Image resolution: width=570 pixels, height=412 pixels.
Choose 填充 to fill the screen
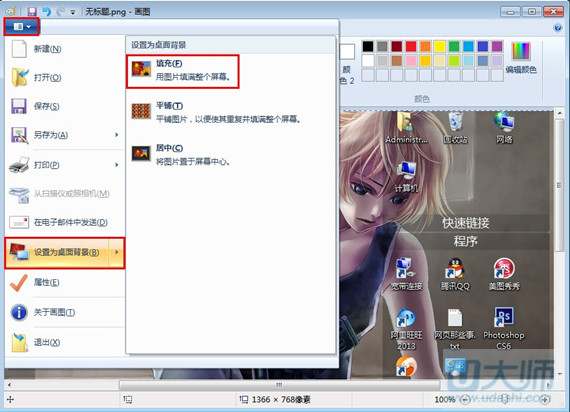pyautogui.click(x=182, y=71)
